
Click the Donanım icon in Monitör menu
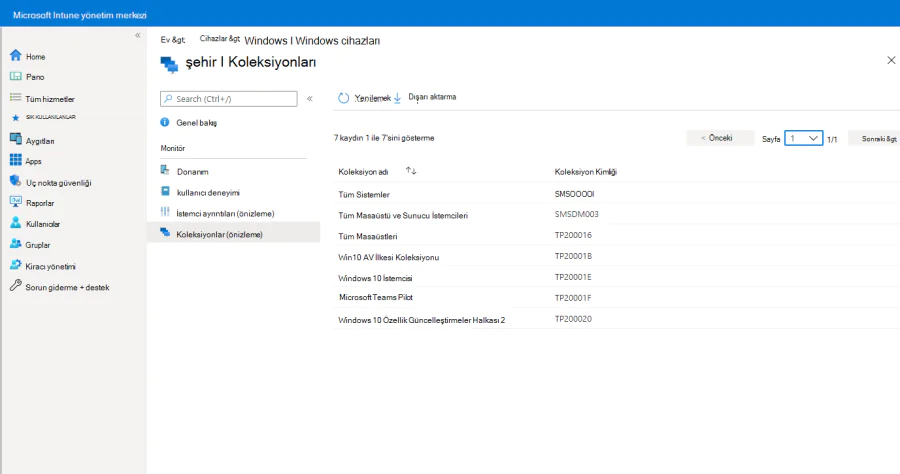tap(165, 170)
